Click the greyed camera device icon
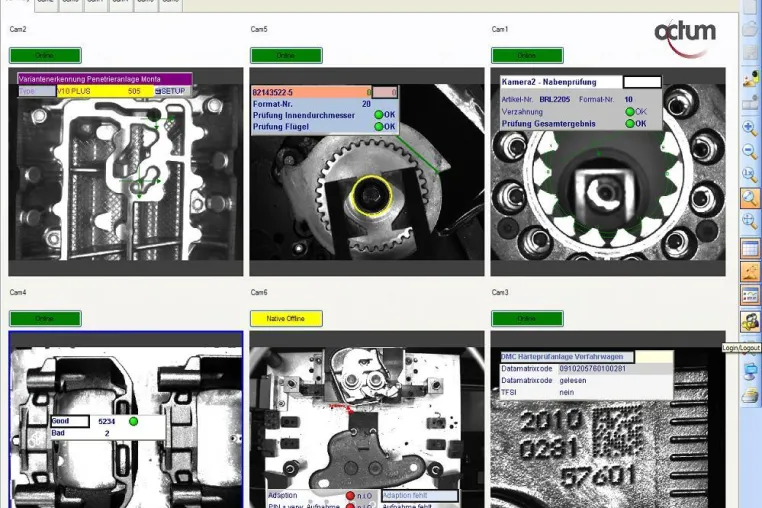Image resolution: width=762 pixels, height=508 pixels. tap(750, 103)
